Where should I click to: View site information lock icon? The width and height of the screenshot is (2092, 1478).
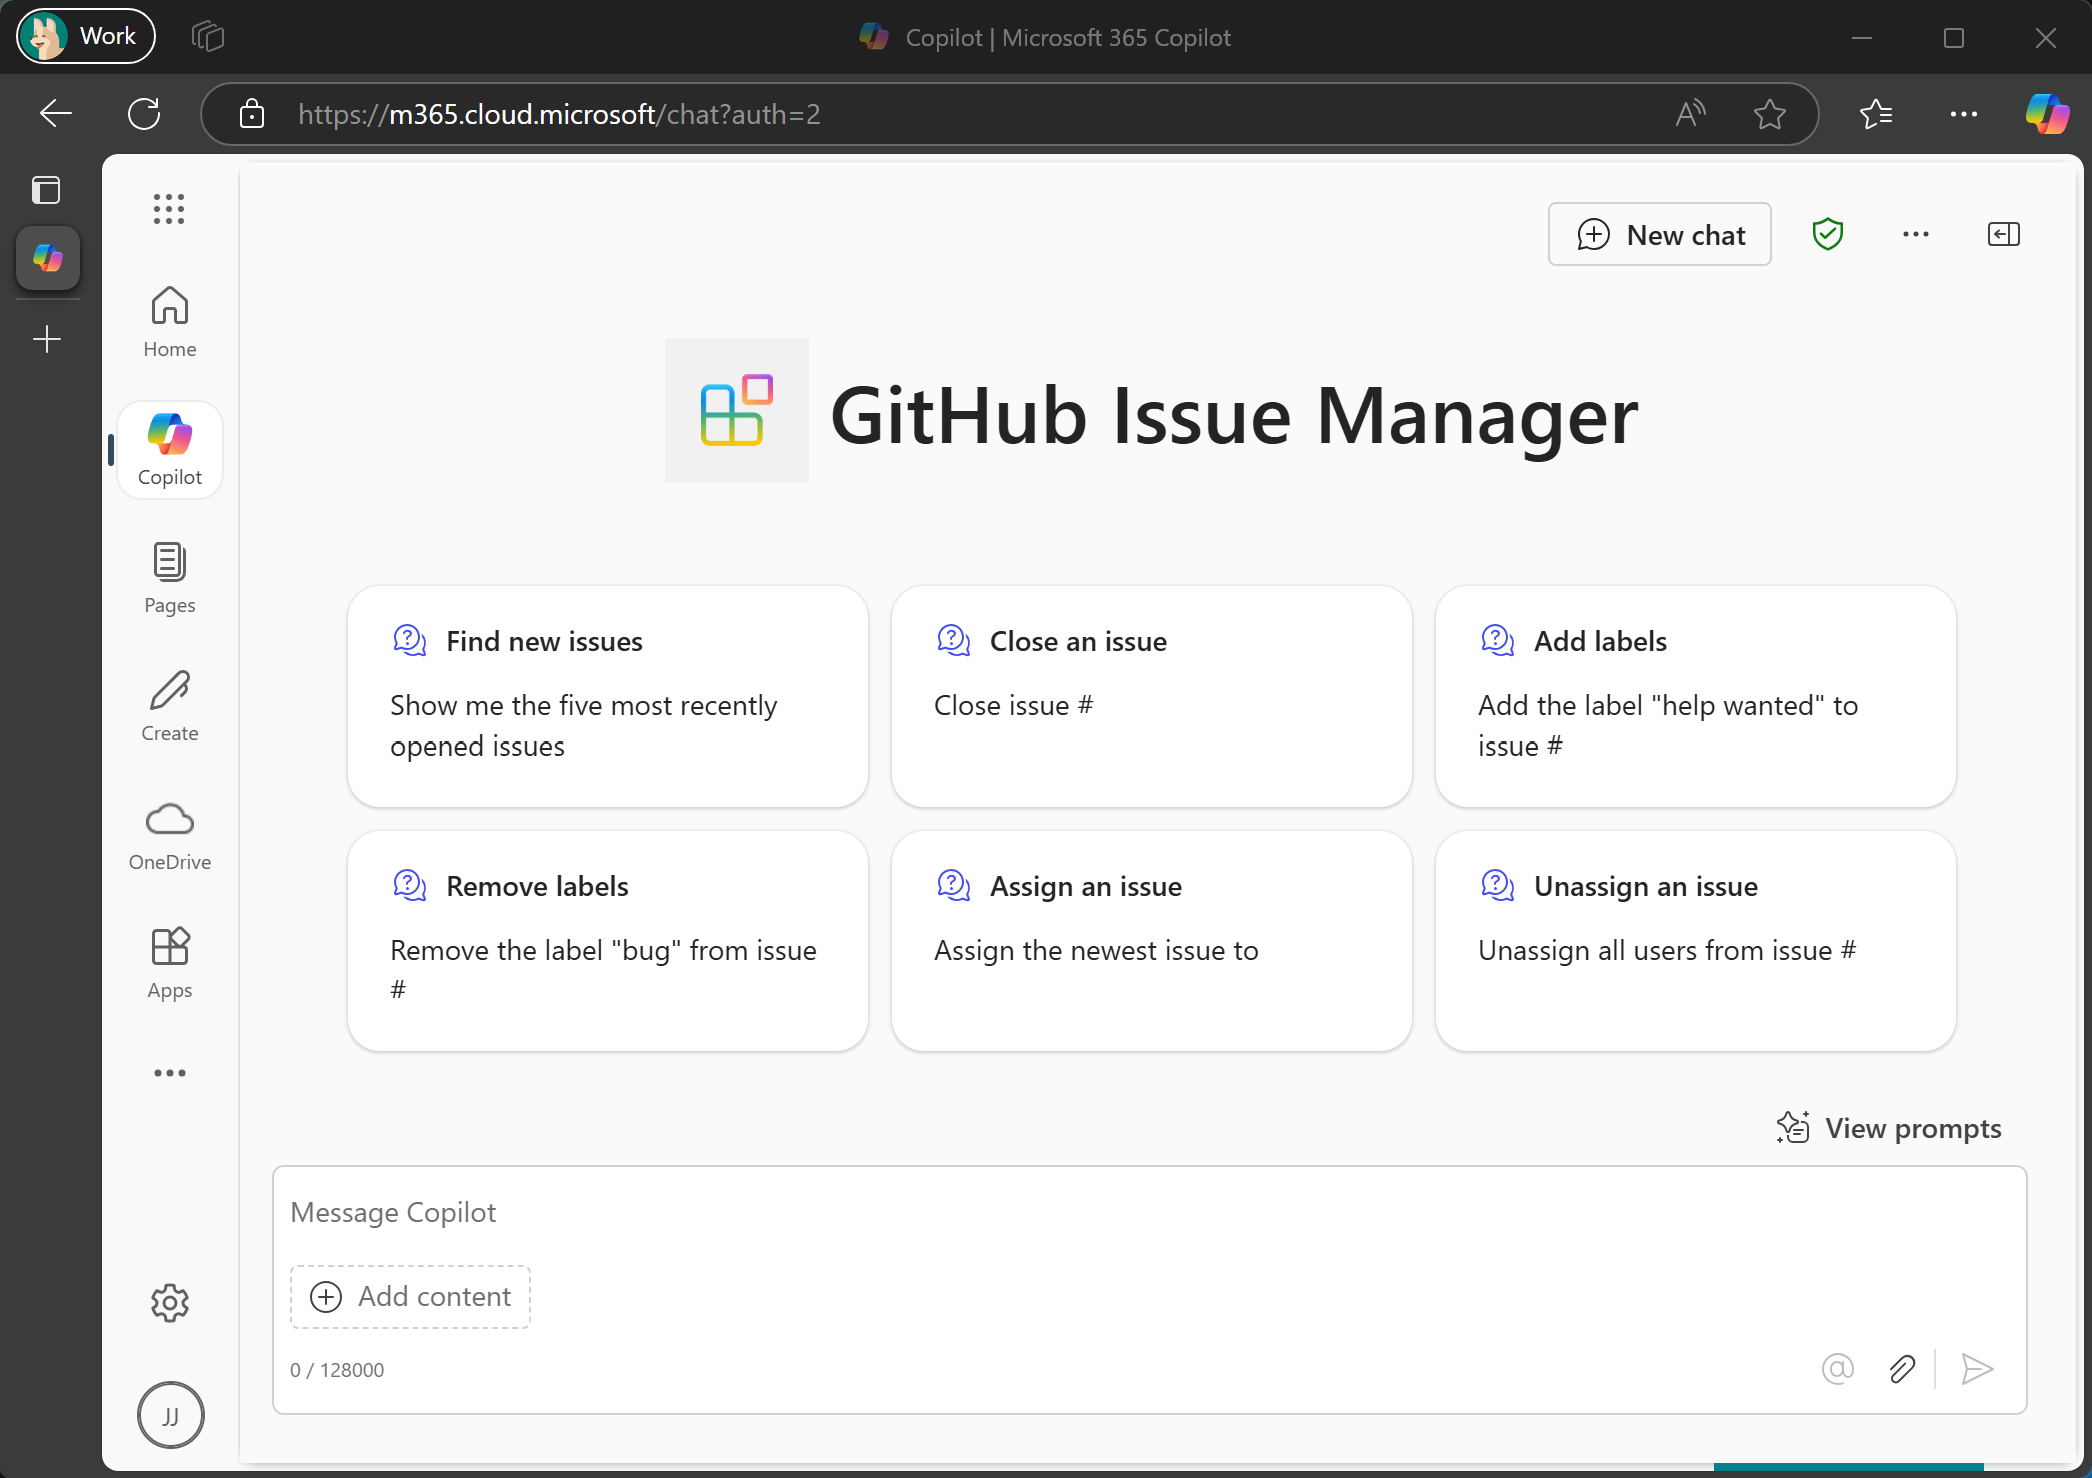tap(252, 114)
